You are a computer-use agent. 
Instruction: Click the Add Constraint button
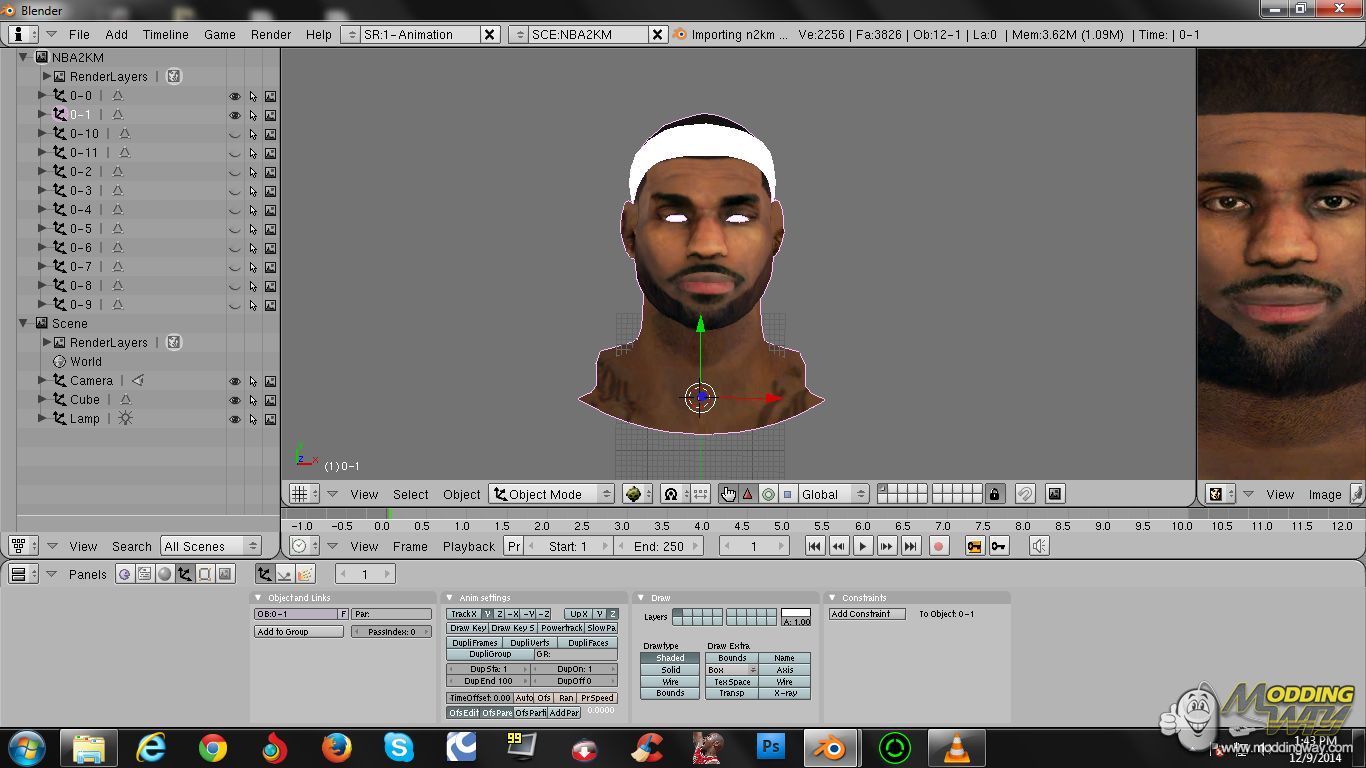click(866, 614)
